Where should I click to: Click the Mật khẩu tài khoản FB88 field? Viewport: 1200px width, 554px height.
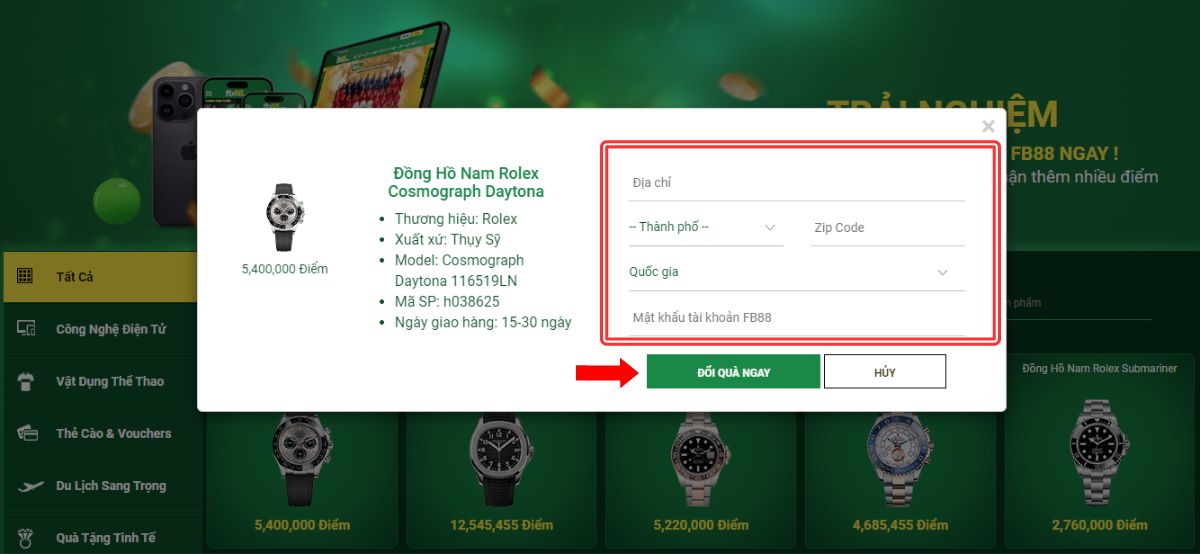coord(797,317)
